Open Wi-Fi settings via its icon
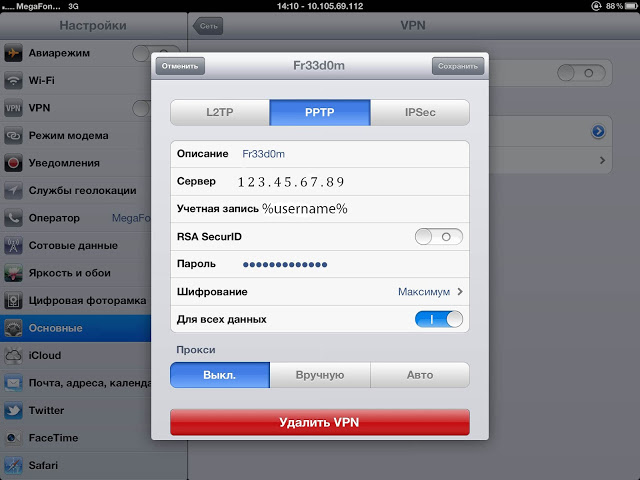 (x=14, y=80)
